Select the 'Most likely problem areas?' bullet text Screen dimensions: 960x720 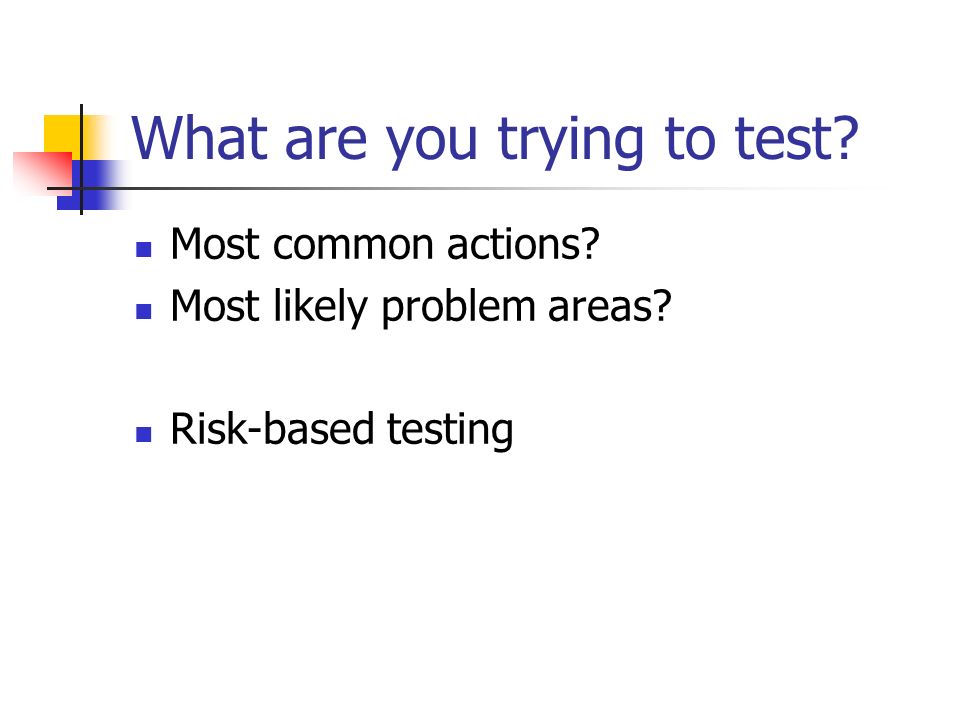[x=421, y=307]
